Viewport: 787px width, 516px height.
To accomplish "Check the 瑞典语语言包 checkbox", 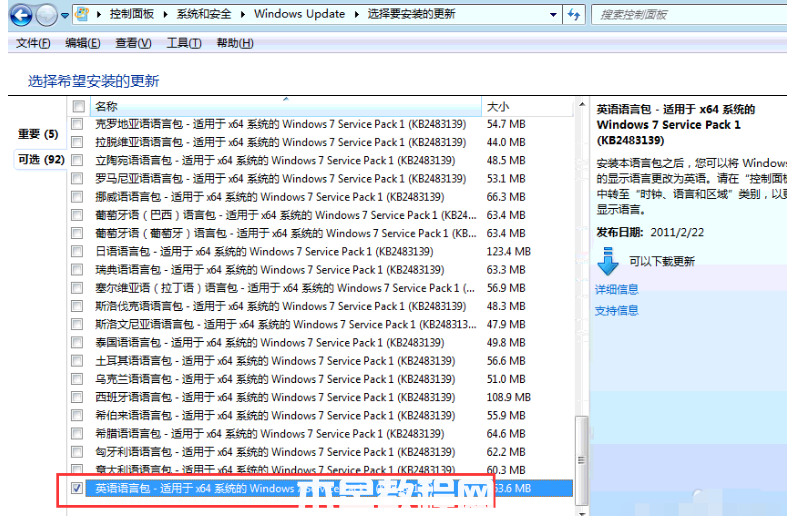I will coord(77,270).
